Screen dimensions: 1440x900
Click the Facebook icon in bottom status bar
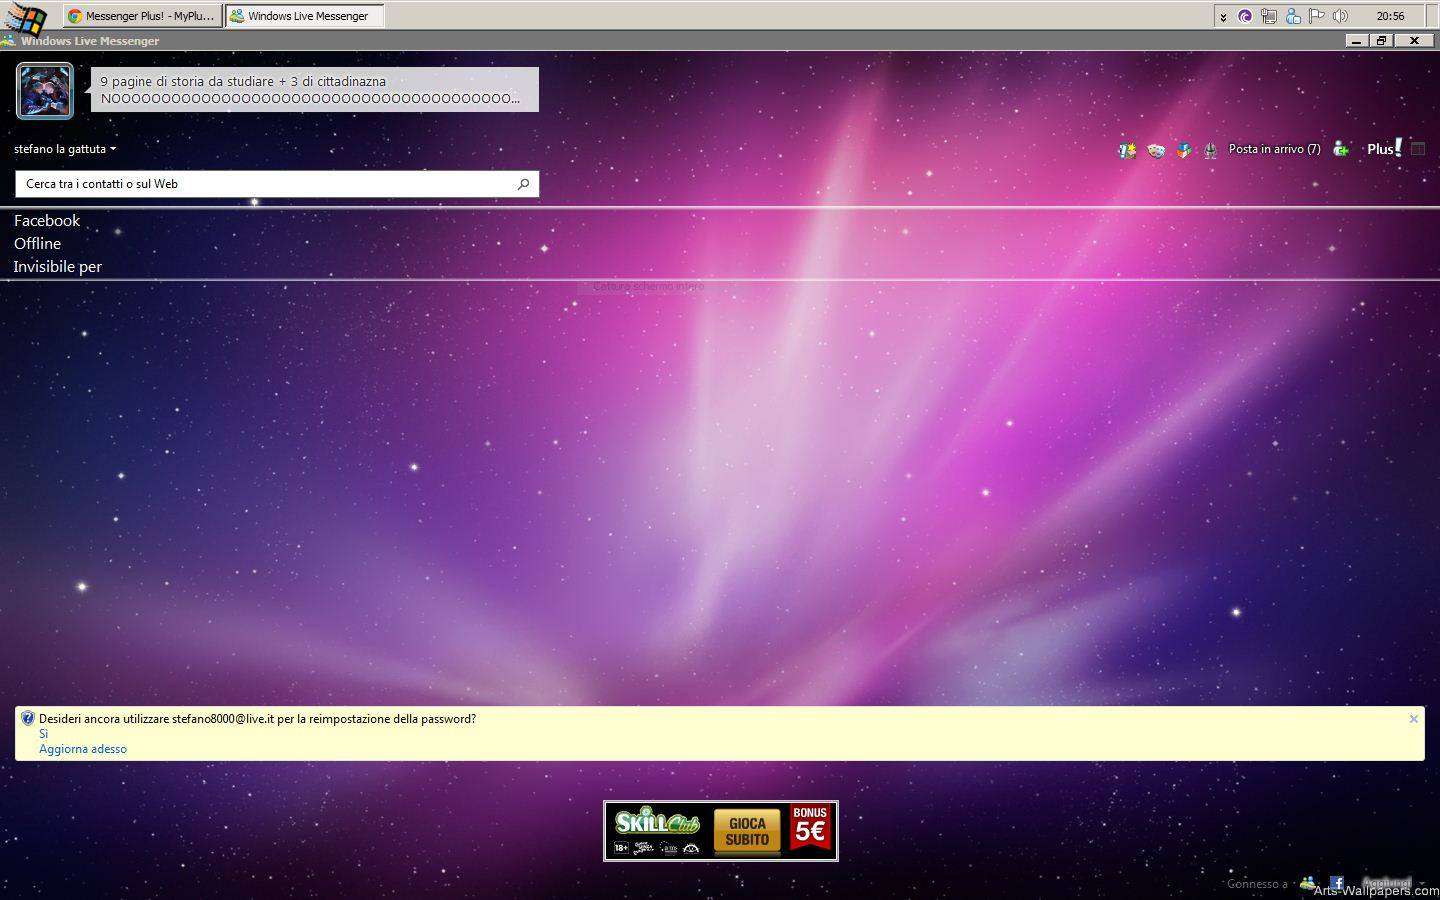(x=1336, y=883)
